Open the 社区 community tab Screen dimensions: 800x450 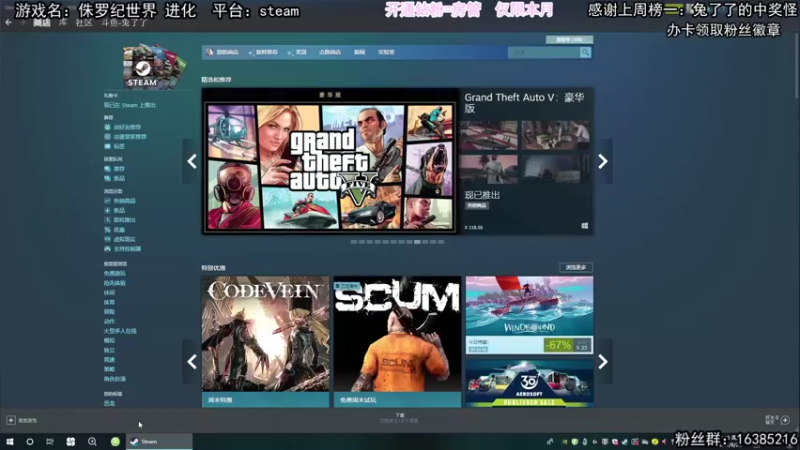[x=84, y=22]
